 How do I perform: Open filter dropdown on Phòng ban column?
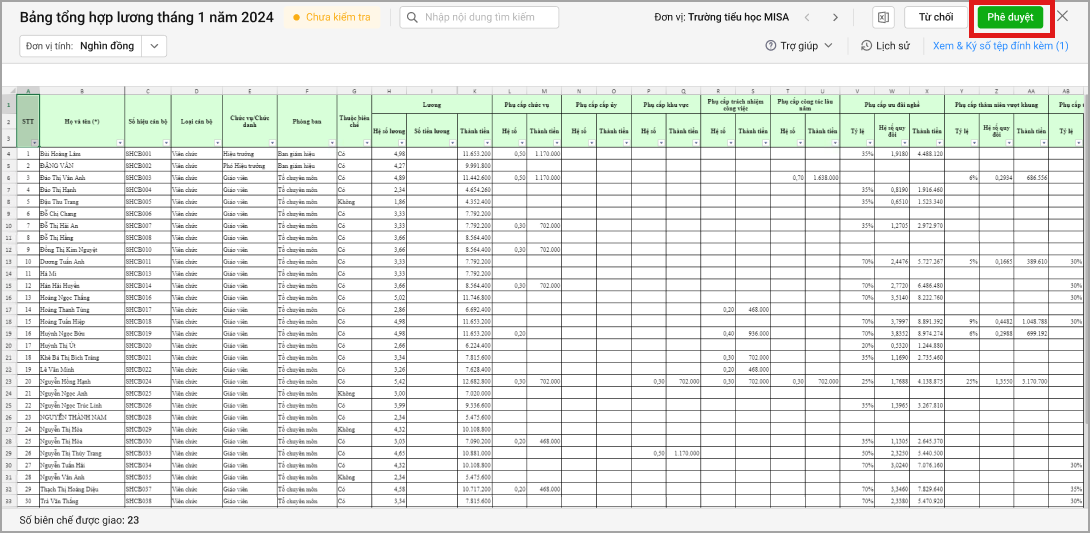[331, 143]
